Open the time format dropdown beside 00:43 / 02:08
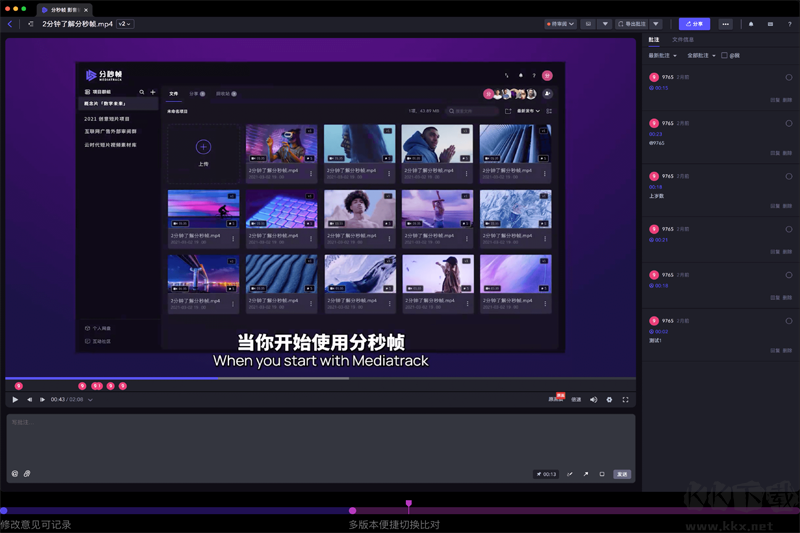Image resolution: width=800 pixels, height=533 pixels. (x=90, y=400)
